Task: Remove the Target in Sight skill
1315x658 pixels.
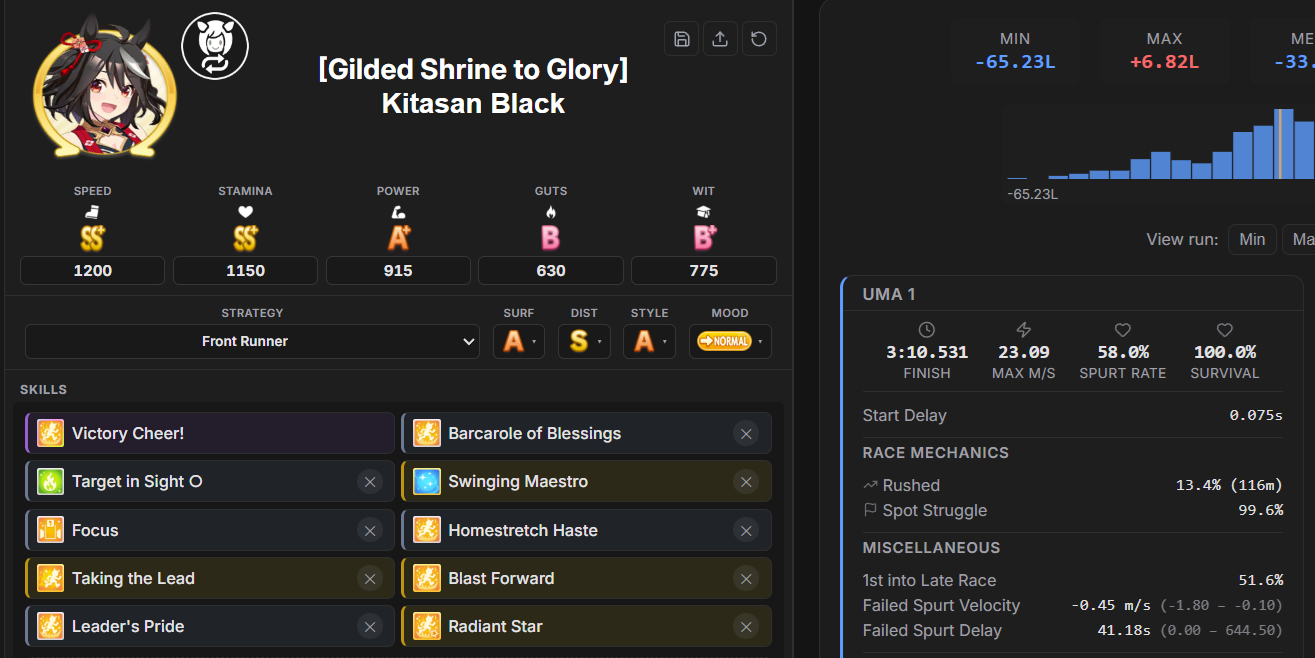Action: [x=369, y=481]
